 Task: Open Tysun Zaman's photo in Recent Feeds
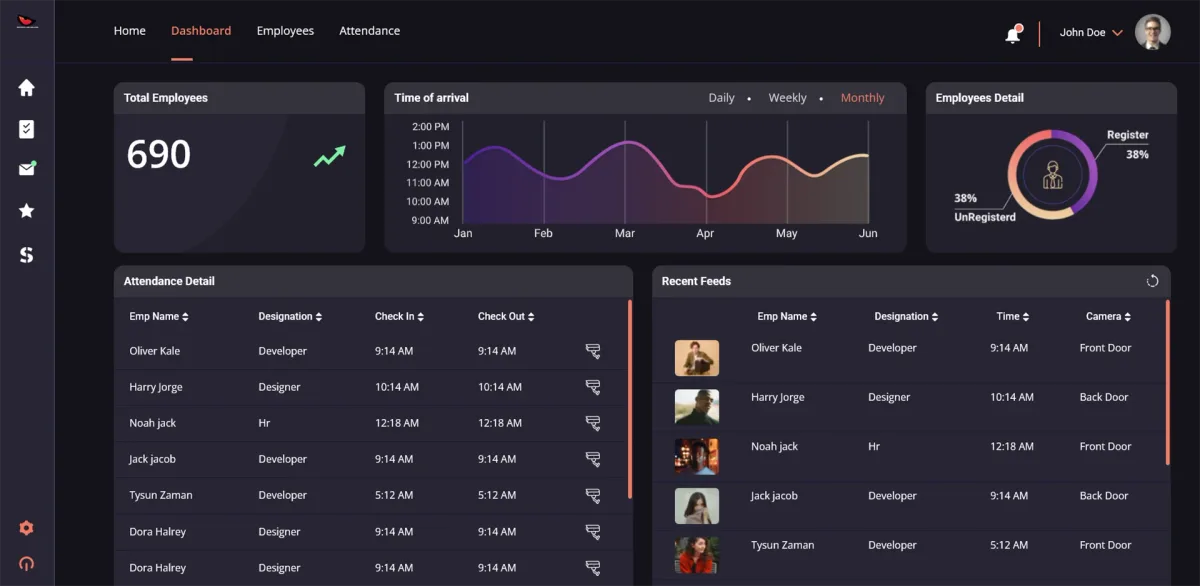(697, 555)
